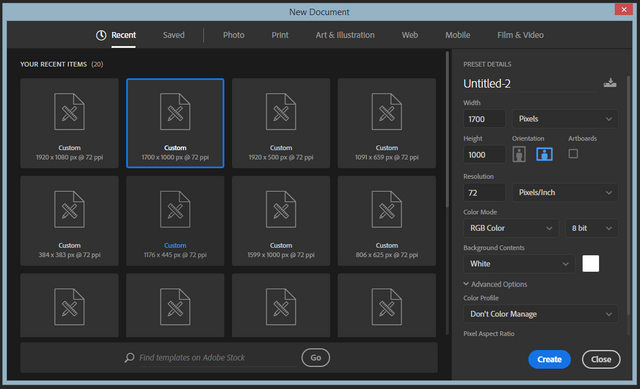The height and width of the screenshot is (389, 640).
Task: Click the Close button
Action: click(x=601, y=359)
